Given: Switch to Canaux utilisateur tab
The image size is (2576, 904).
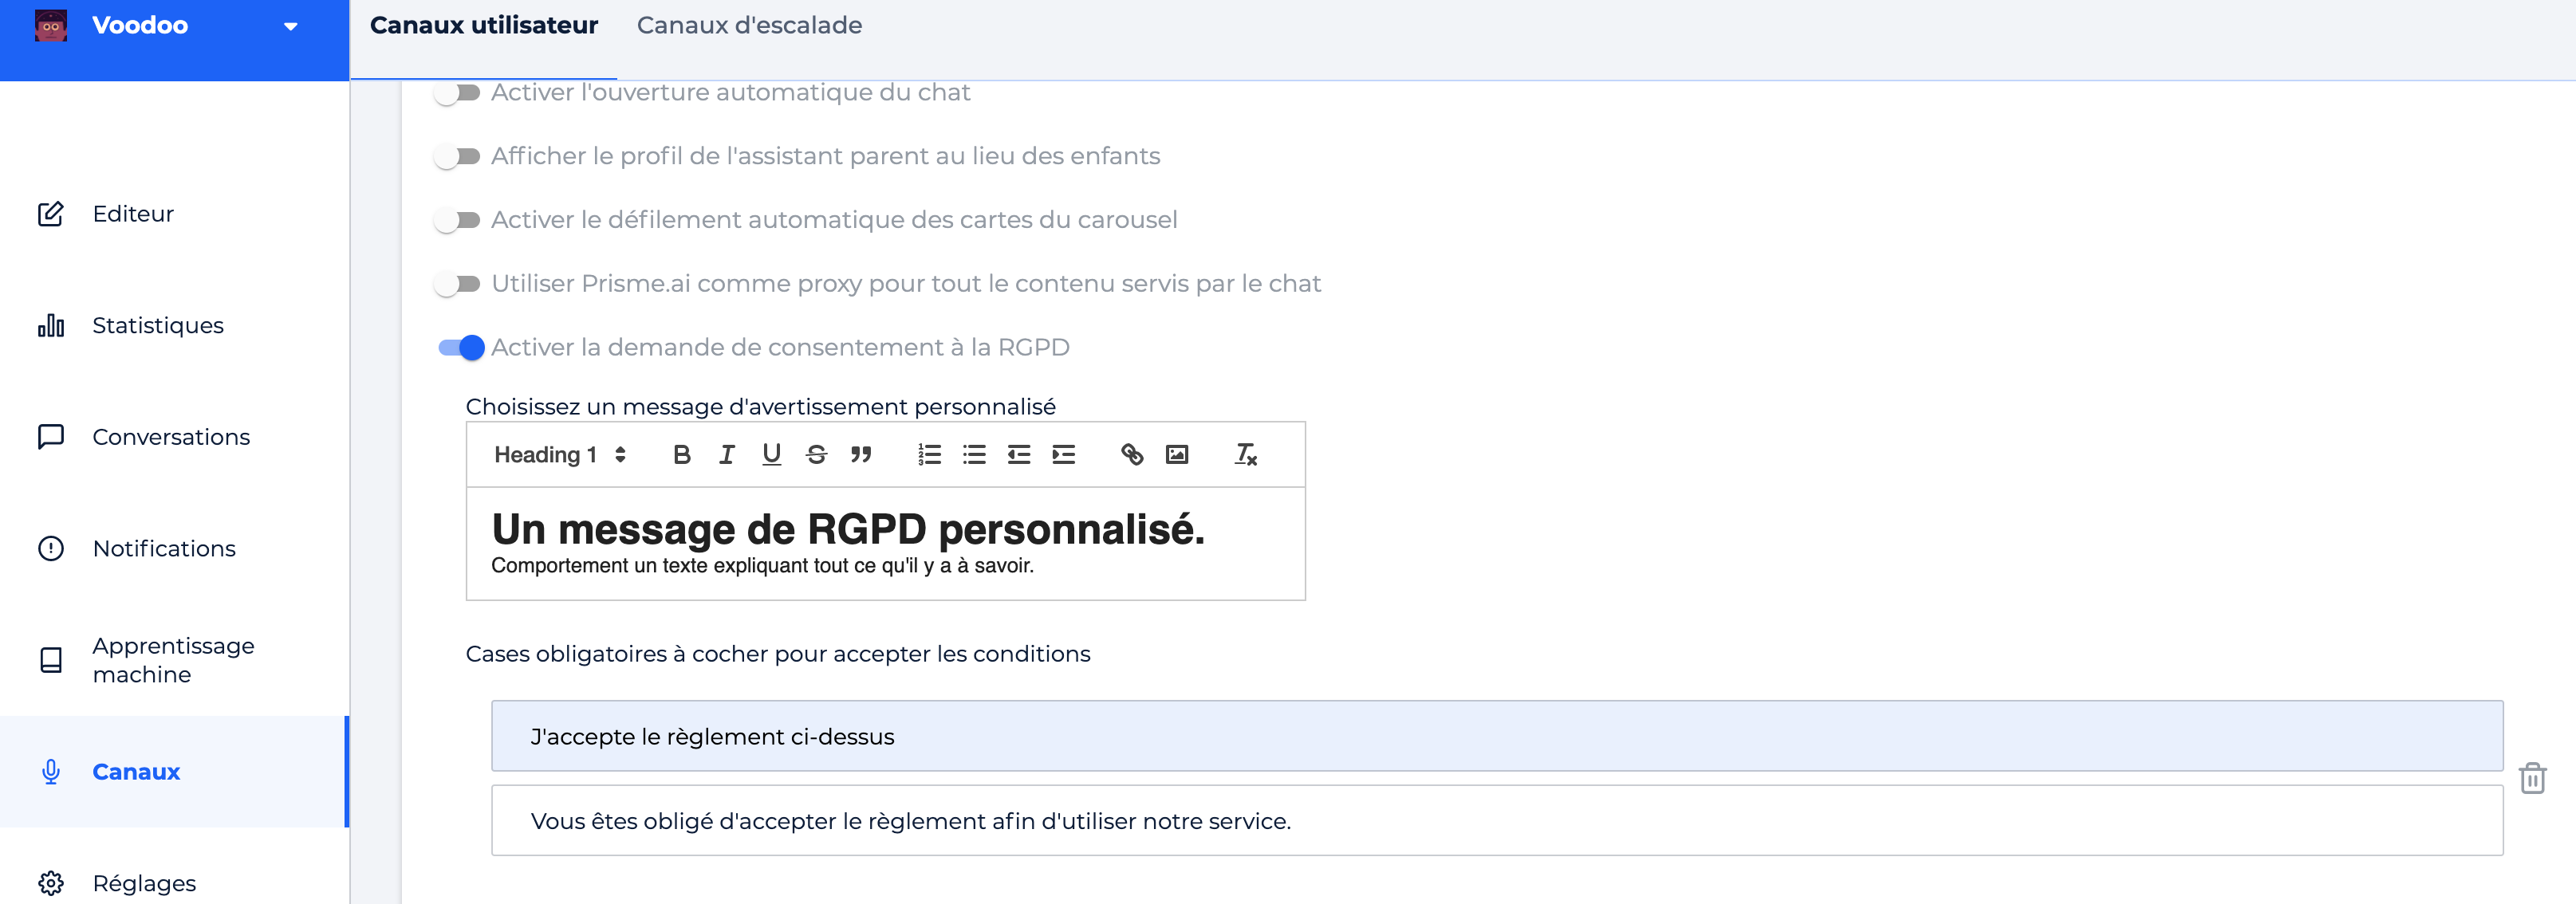Looking at the screenshot, I should pos(484,25).
